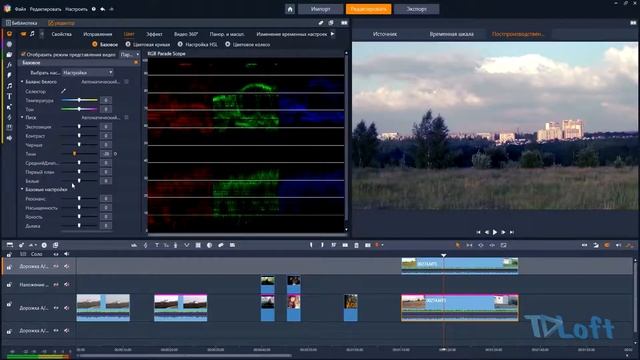640x360 pixels.
Task: Select the first clip on main track
Action: tap(103, 307)
